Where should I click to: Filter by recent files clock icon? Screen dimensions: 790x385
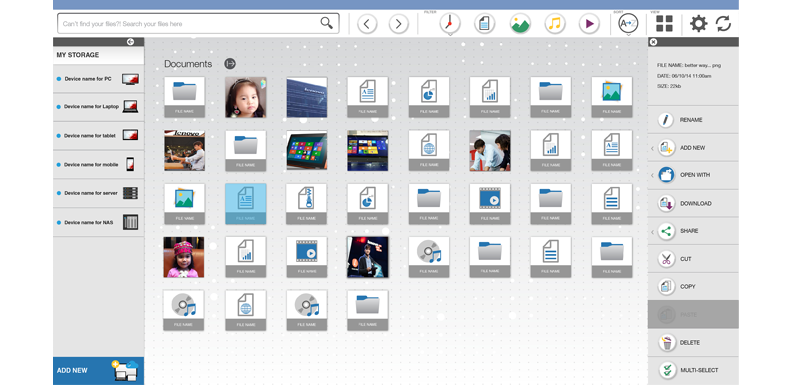[x=450, y=23]
